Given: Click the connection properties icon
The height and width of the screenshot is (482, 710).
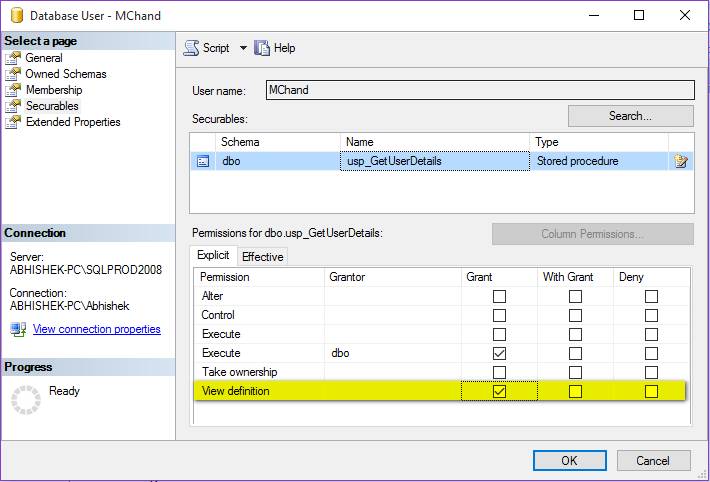Looking at the screenshot, I should [x=18, y=329].
